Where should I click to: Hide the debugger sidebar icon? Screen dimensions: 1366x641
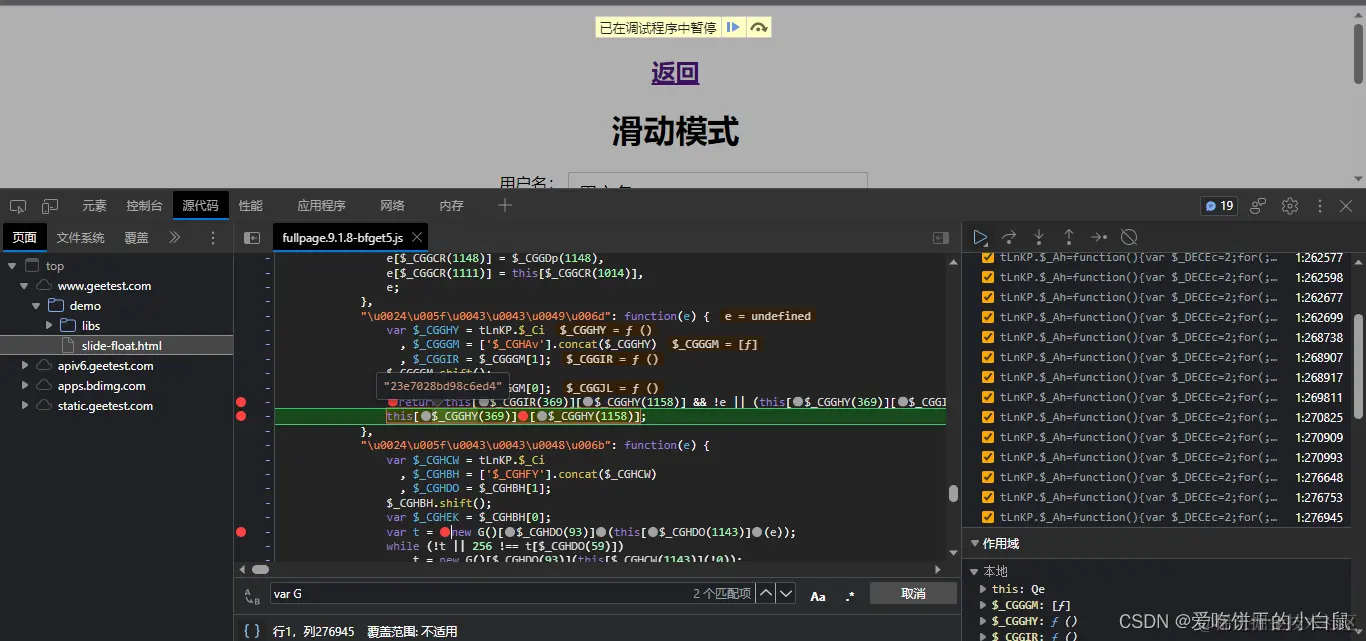click(941, 238)
